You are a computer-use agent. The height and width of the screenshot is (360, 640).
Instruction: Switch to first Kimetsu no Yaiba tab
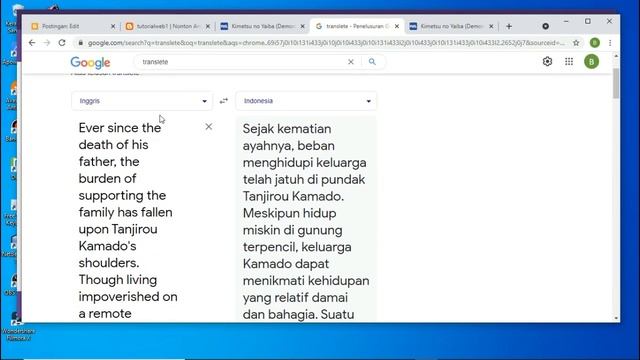262,26
